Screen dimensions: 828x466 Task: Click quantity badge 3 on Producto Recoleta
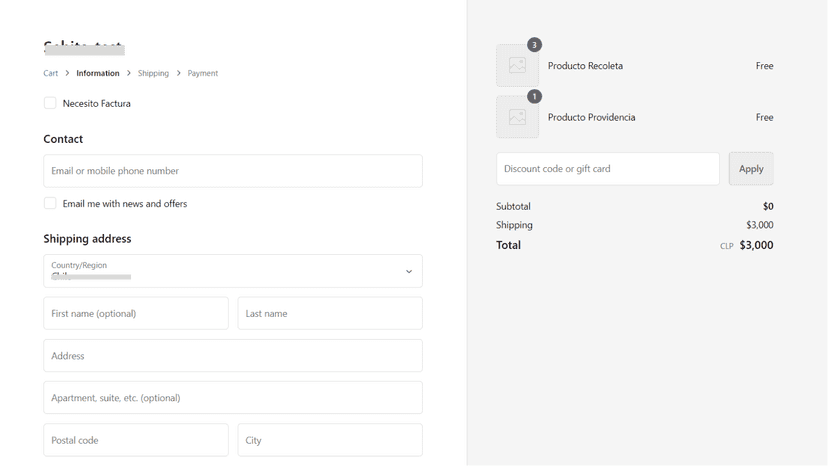(534, 45)
